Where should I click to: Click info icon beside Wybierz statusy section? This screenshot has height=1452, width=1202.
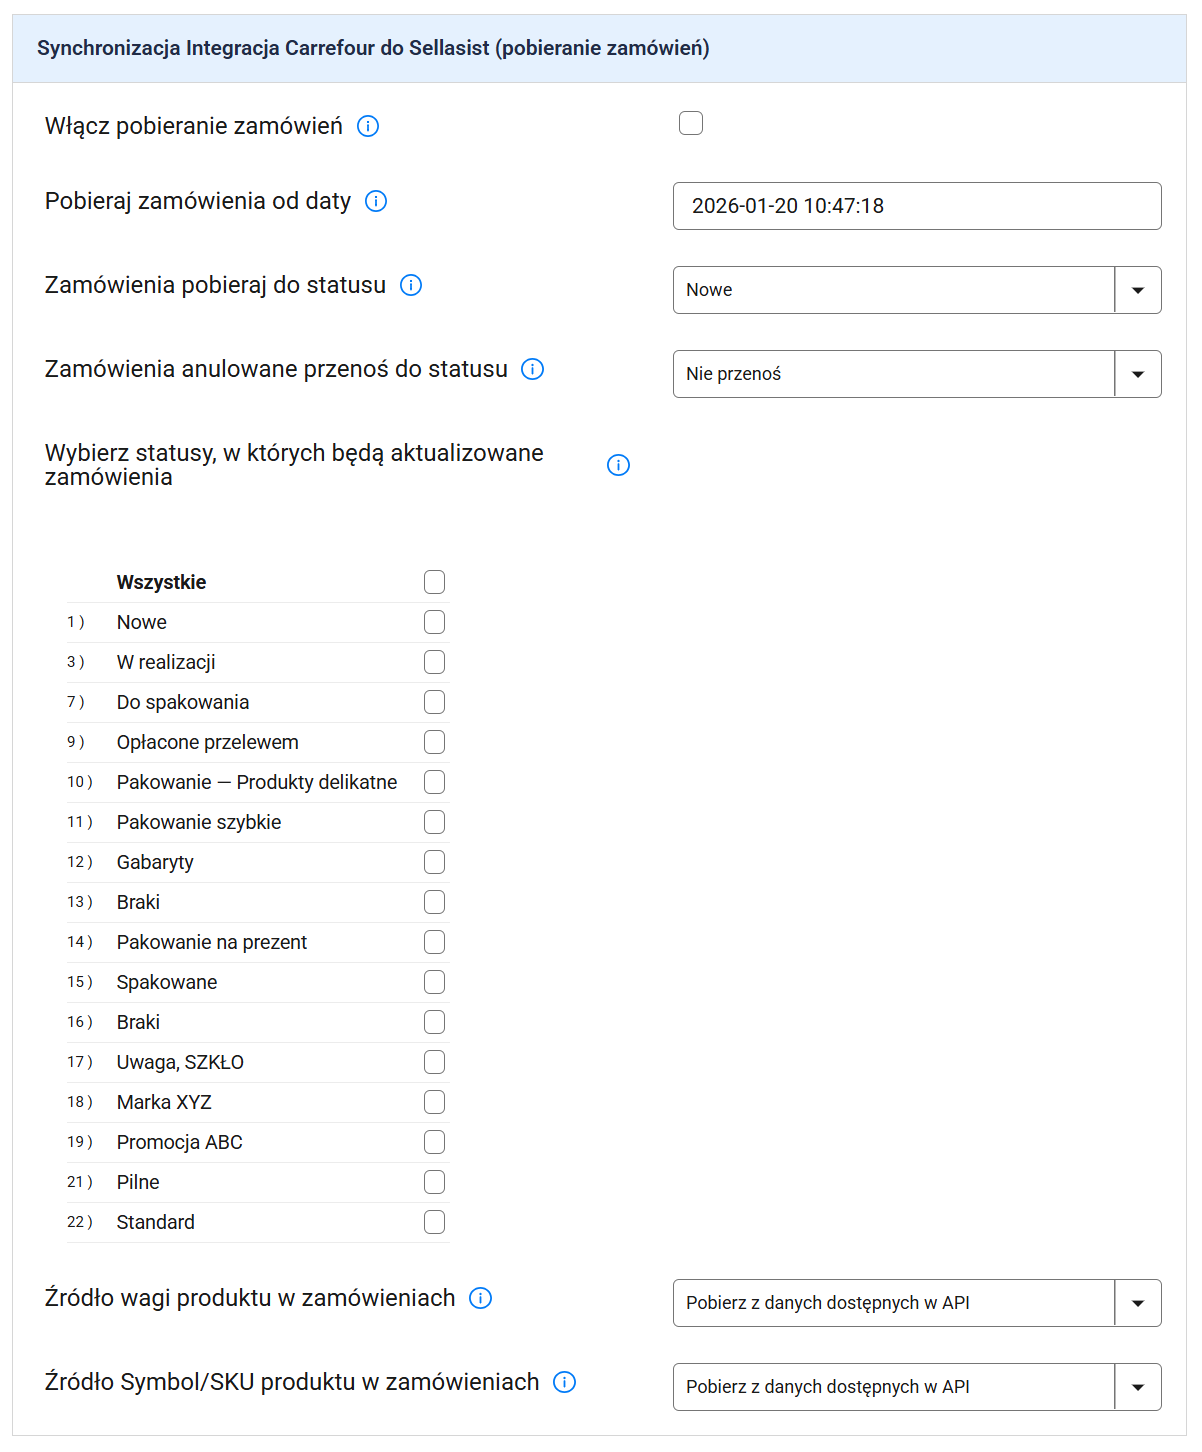pyautogui.click(x=619, y=465)
